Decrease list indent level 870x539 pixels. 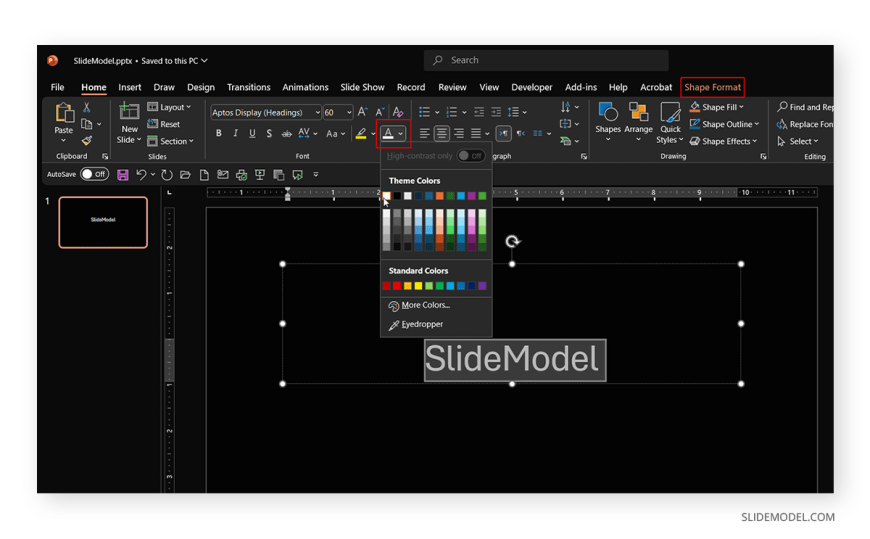(x=479, y=112)
